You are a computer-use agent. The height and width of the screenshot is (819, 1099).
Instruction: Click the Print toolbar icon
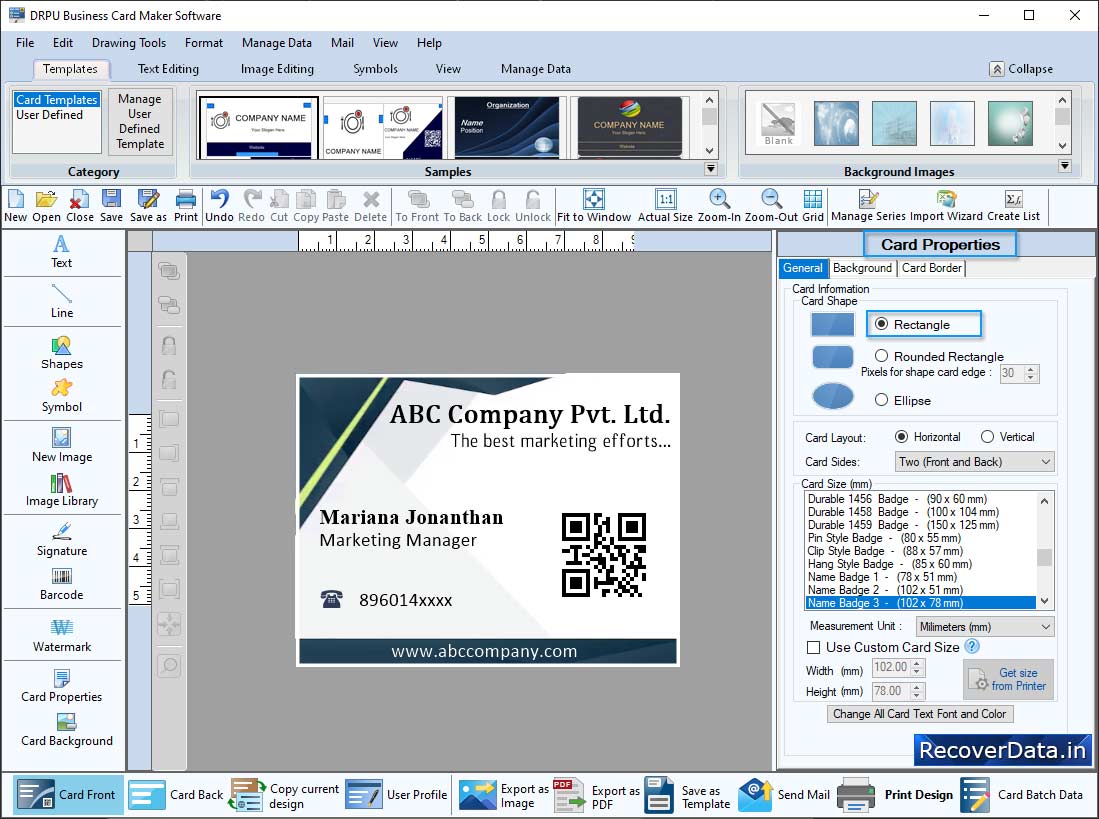coord(186,207)
